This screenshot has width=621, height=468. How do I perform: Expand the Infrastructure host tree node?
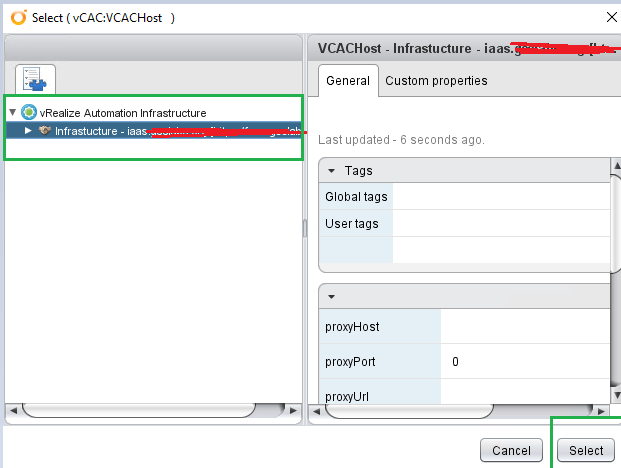click(x=28, y=131)
